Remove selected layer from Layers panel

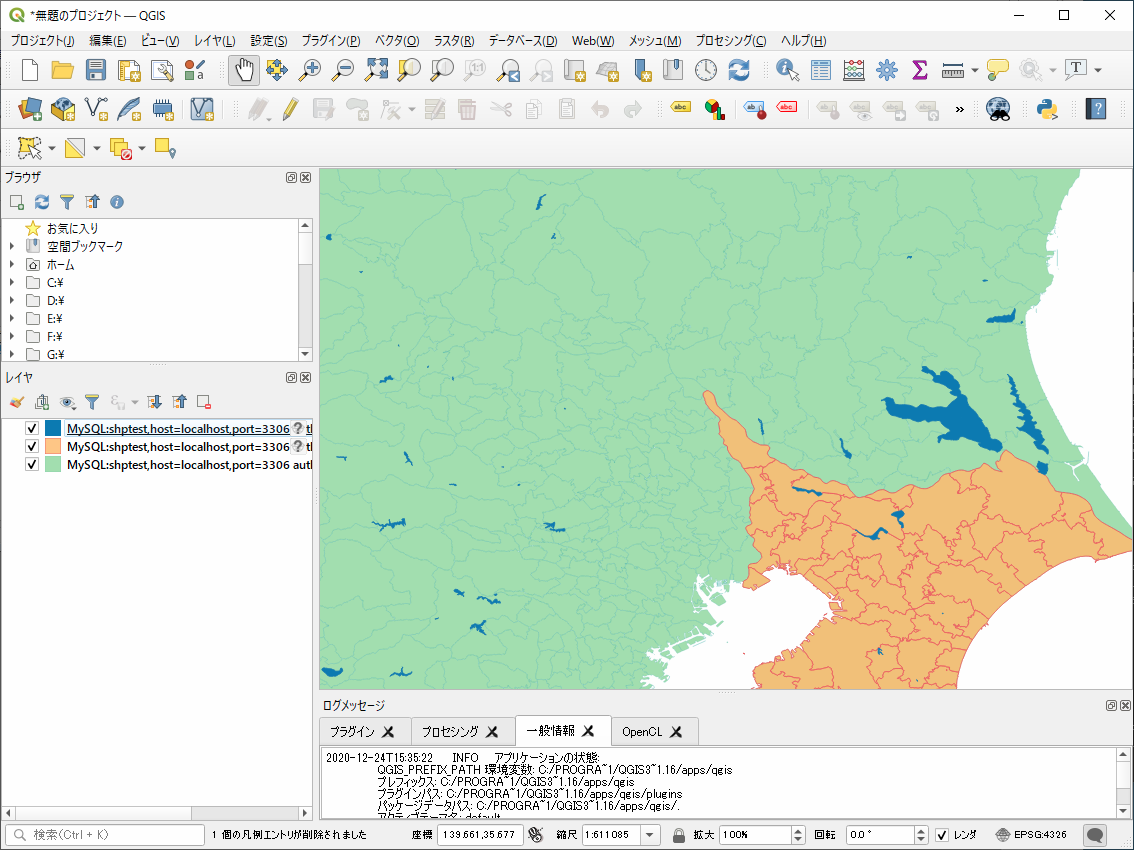204,401
